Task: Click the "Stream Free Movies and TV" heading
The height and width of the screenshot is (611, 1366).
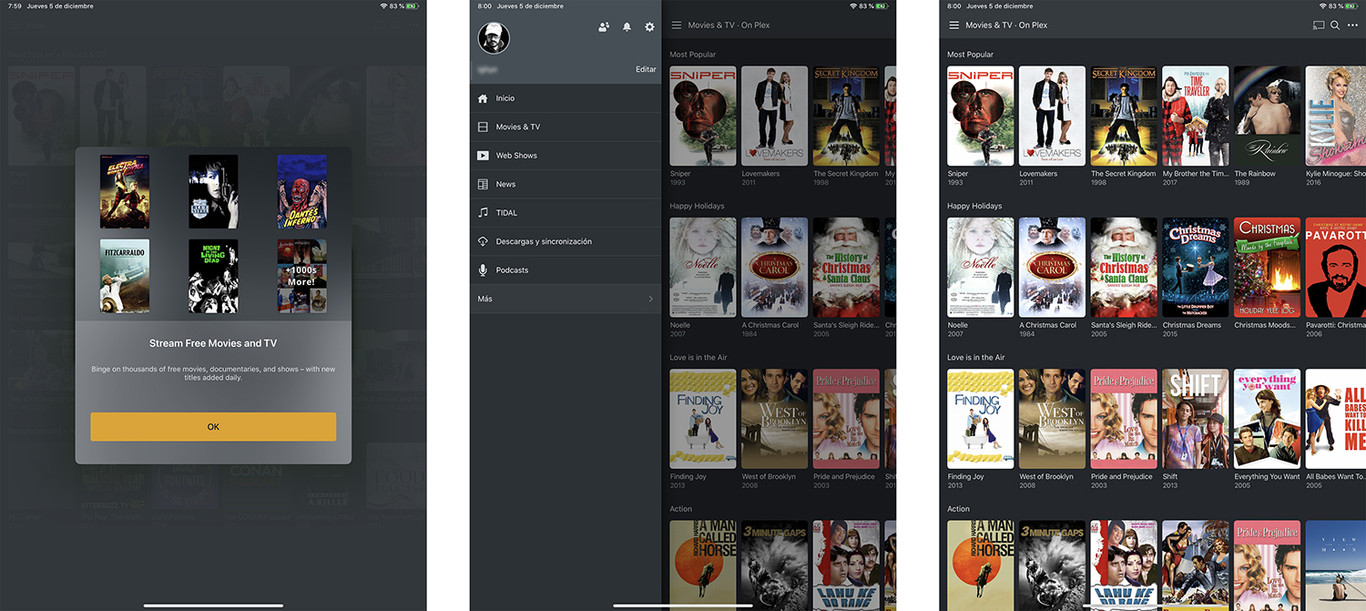Action: click(x=213, y=344)
